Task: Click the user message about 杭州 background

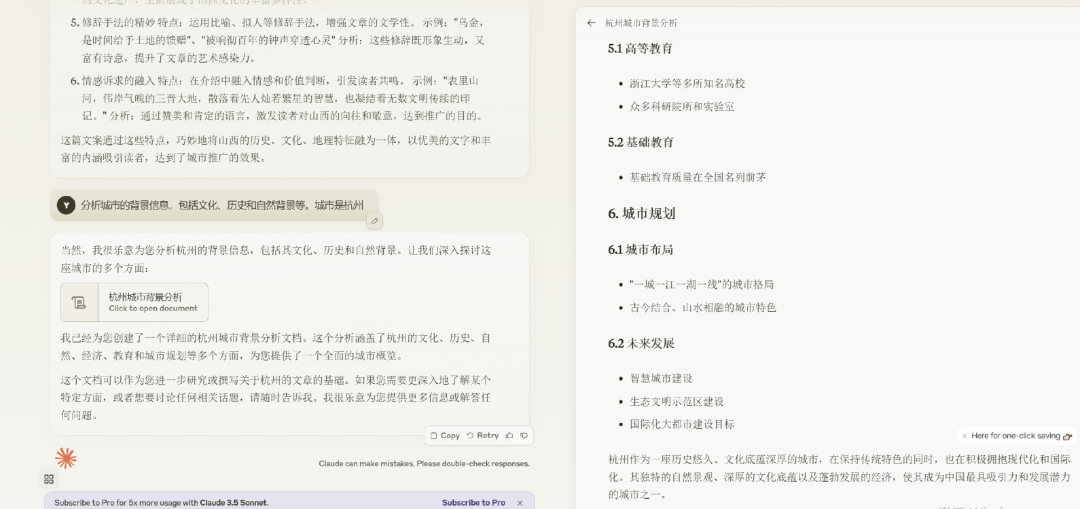Action: pos(222,205)
